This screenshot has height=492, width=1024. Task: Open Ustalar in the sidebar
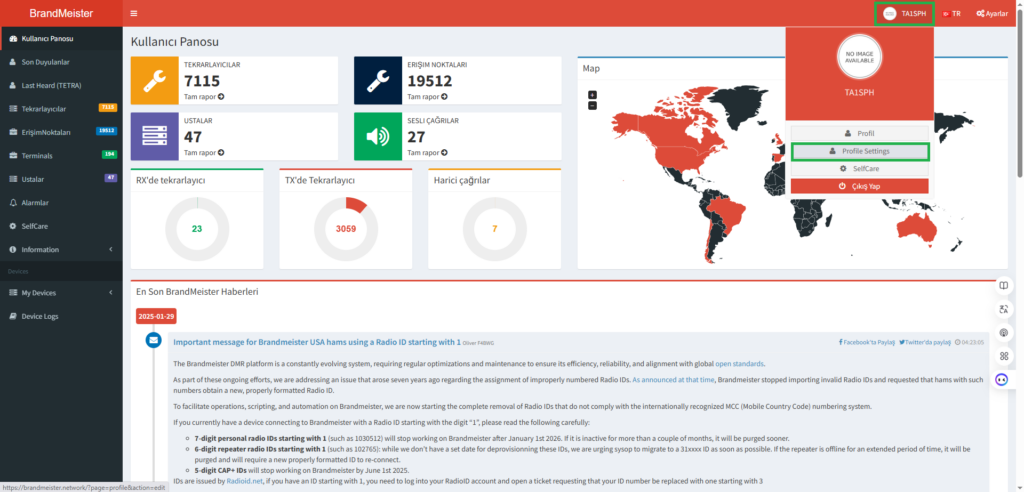(x=61, y=179)
